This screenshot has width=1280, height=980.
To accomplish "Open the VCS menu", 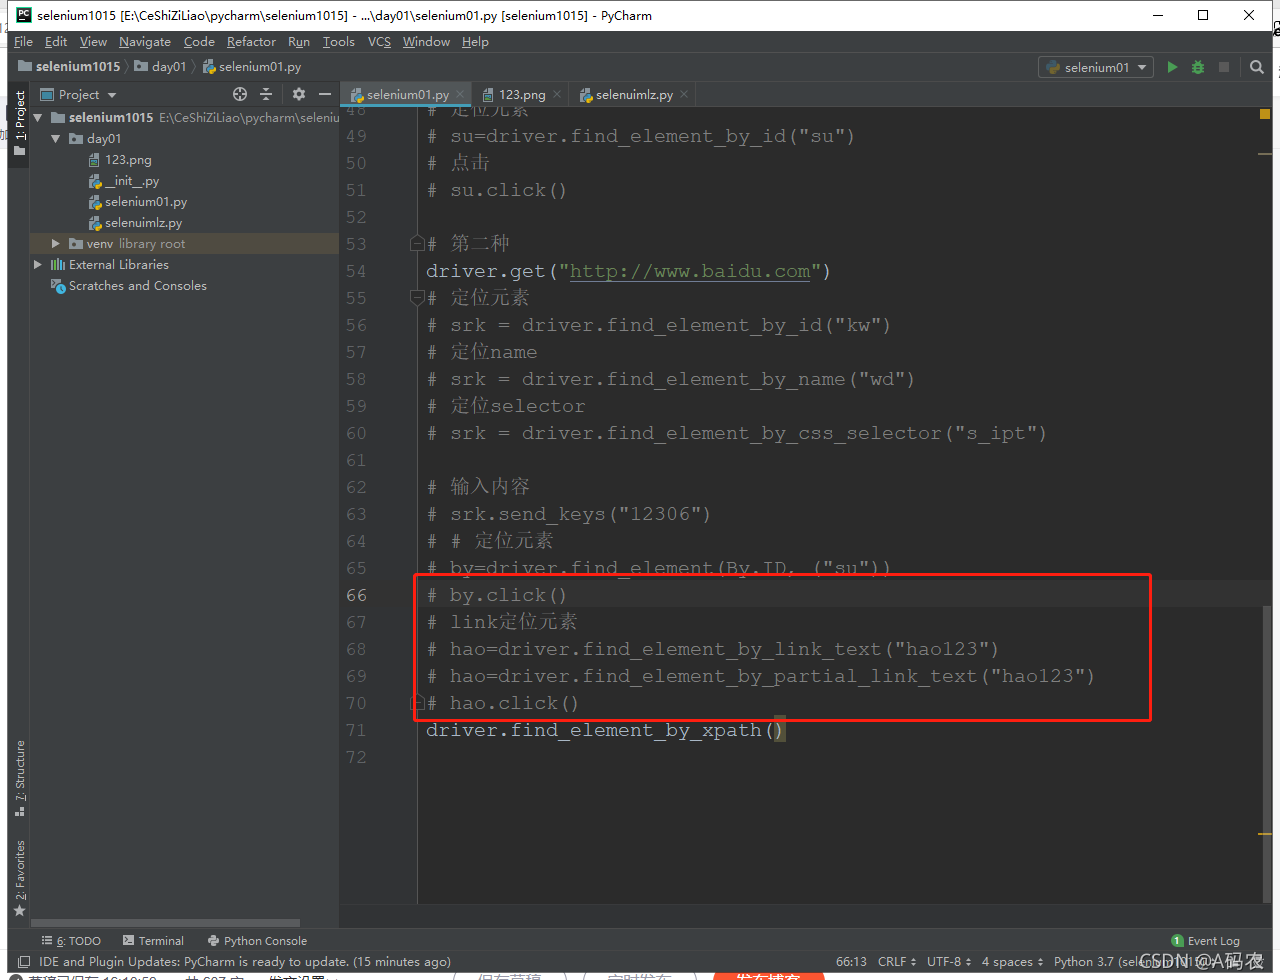I will tap(379, 42).
